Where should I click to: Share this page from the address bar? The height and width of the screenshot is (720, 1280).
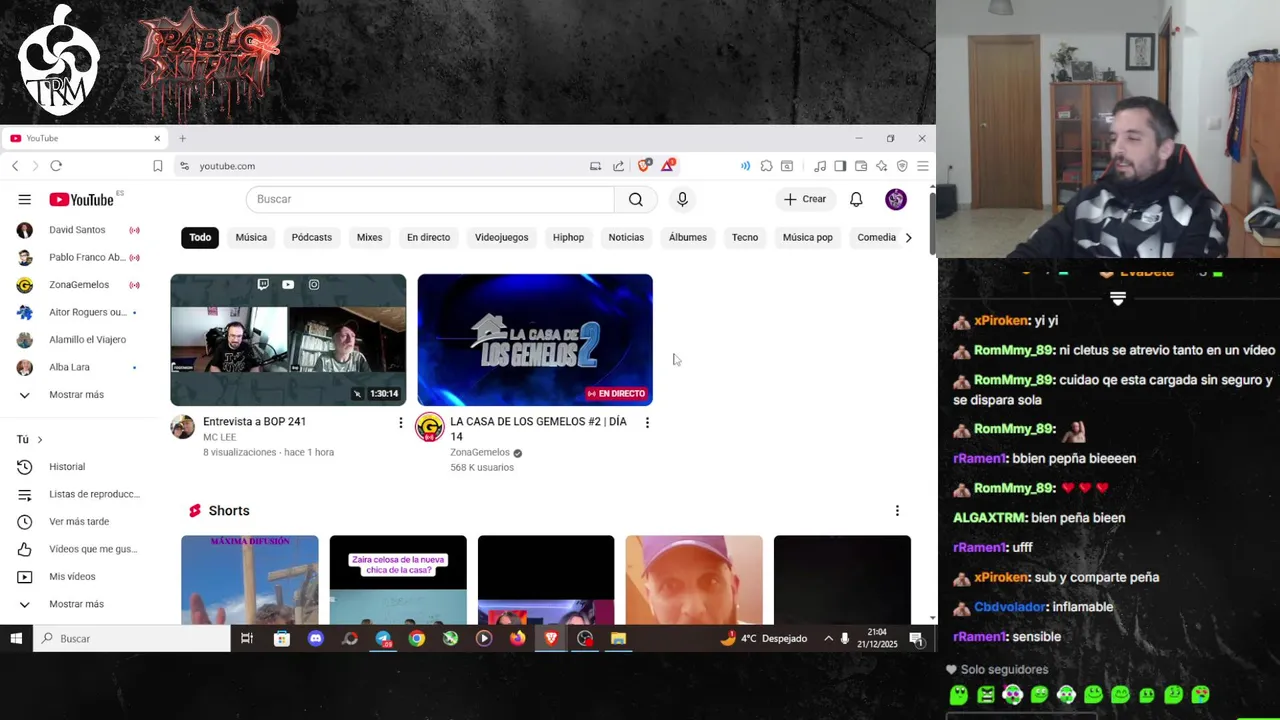click(x=618, y=166)
